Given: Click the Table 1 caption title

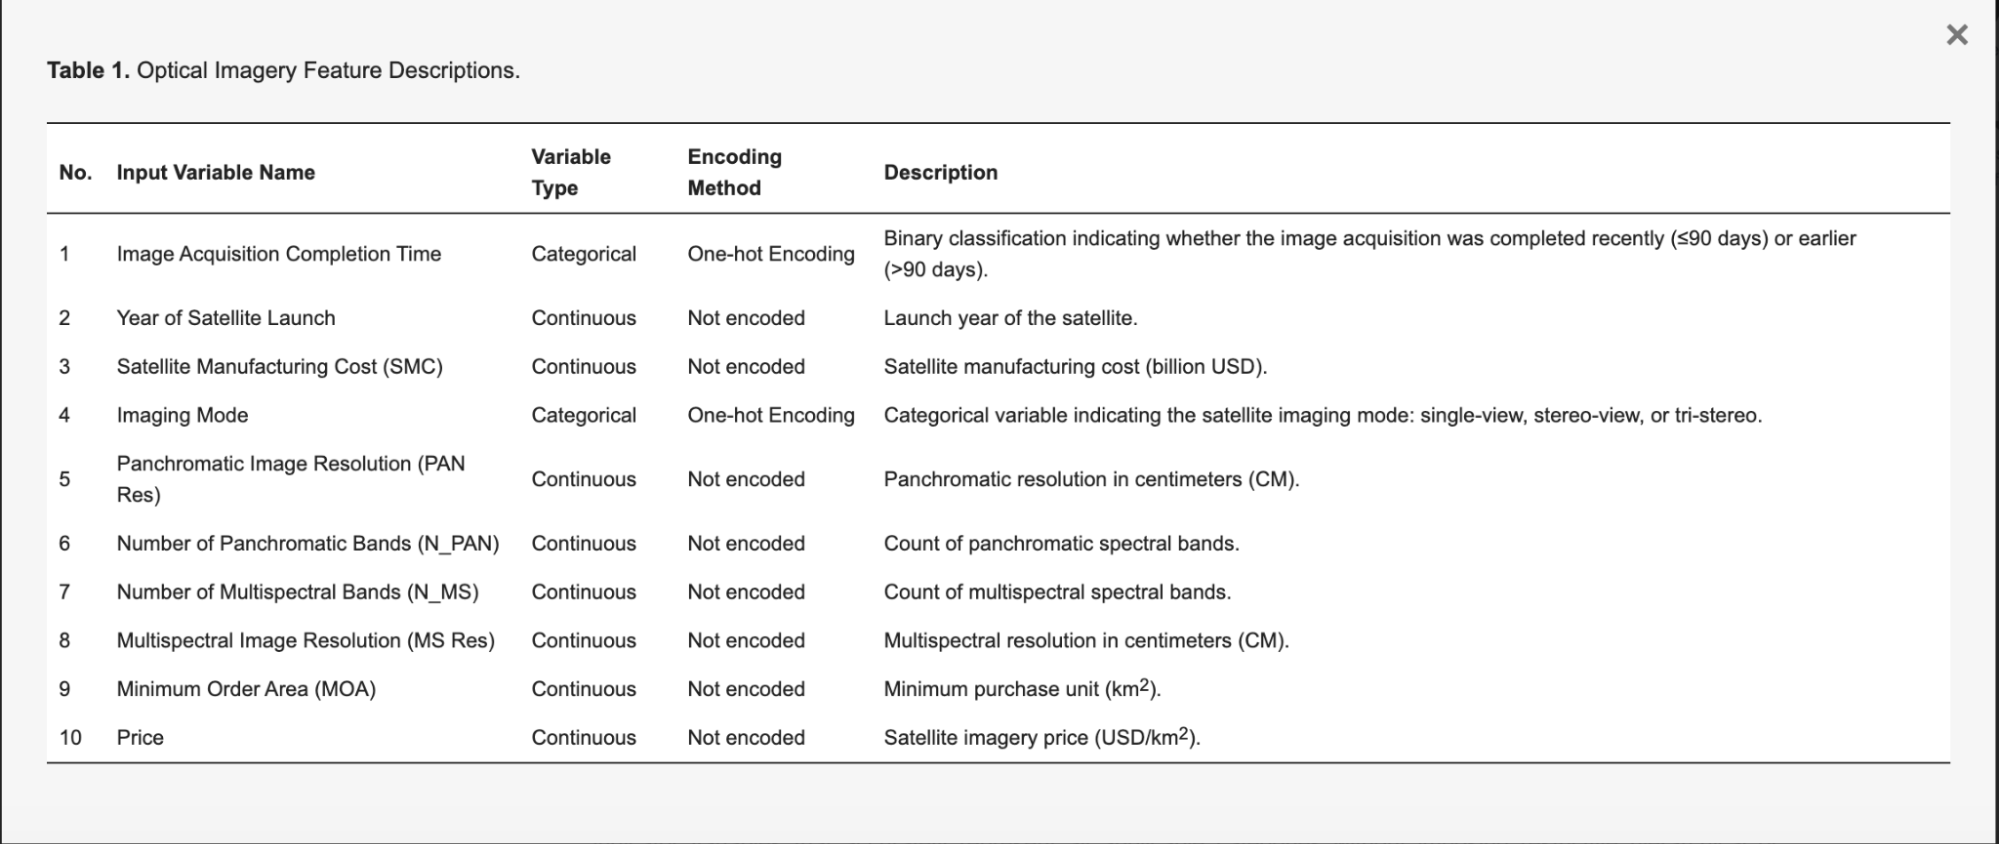Looking at the screenshot, I should (283, 70).
